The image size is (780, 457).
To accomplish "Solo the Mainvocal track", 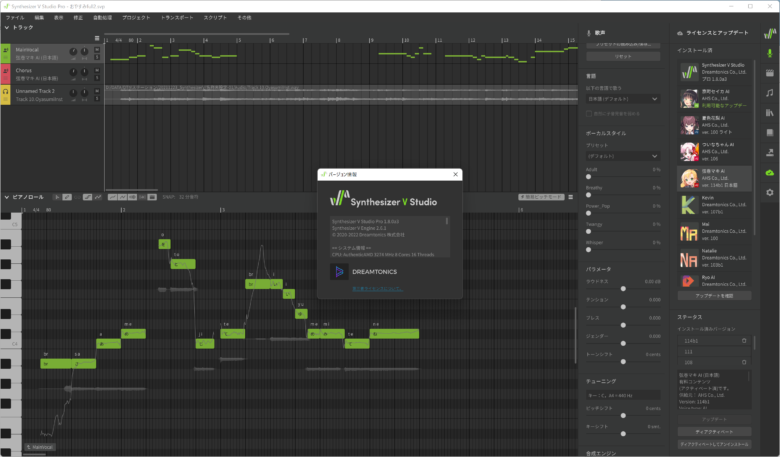I will [97, 57].
